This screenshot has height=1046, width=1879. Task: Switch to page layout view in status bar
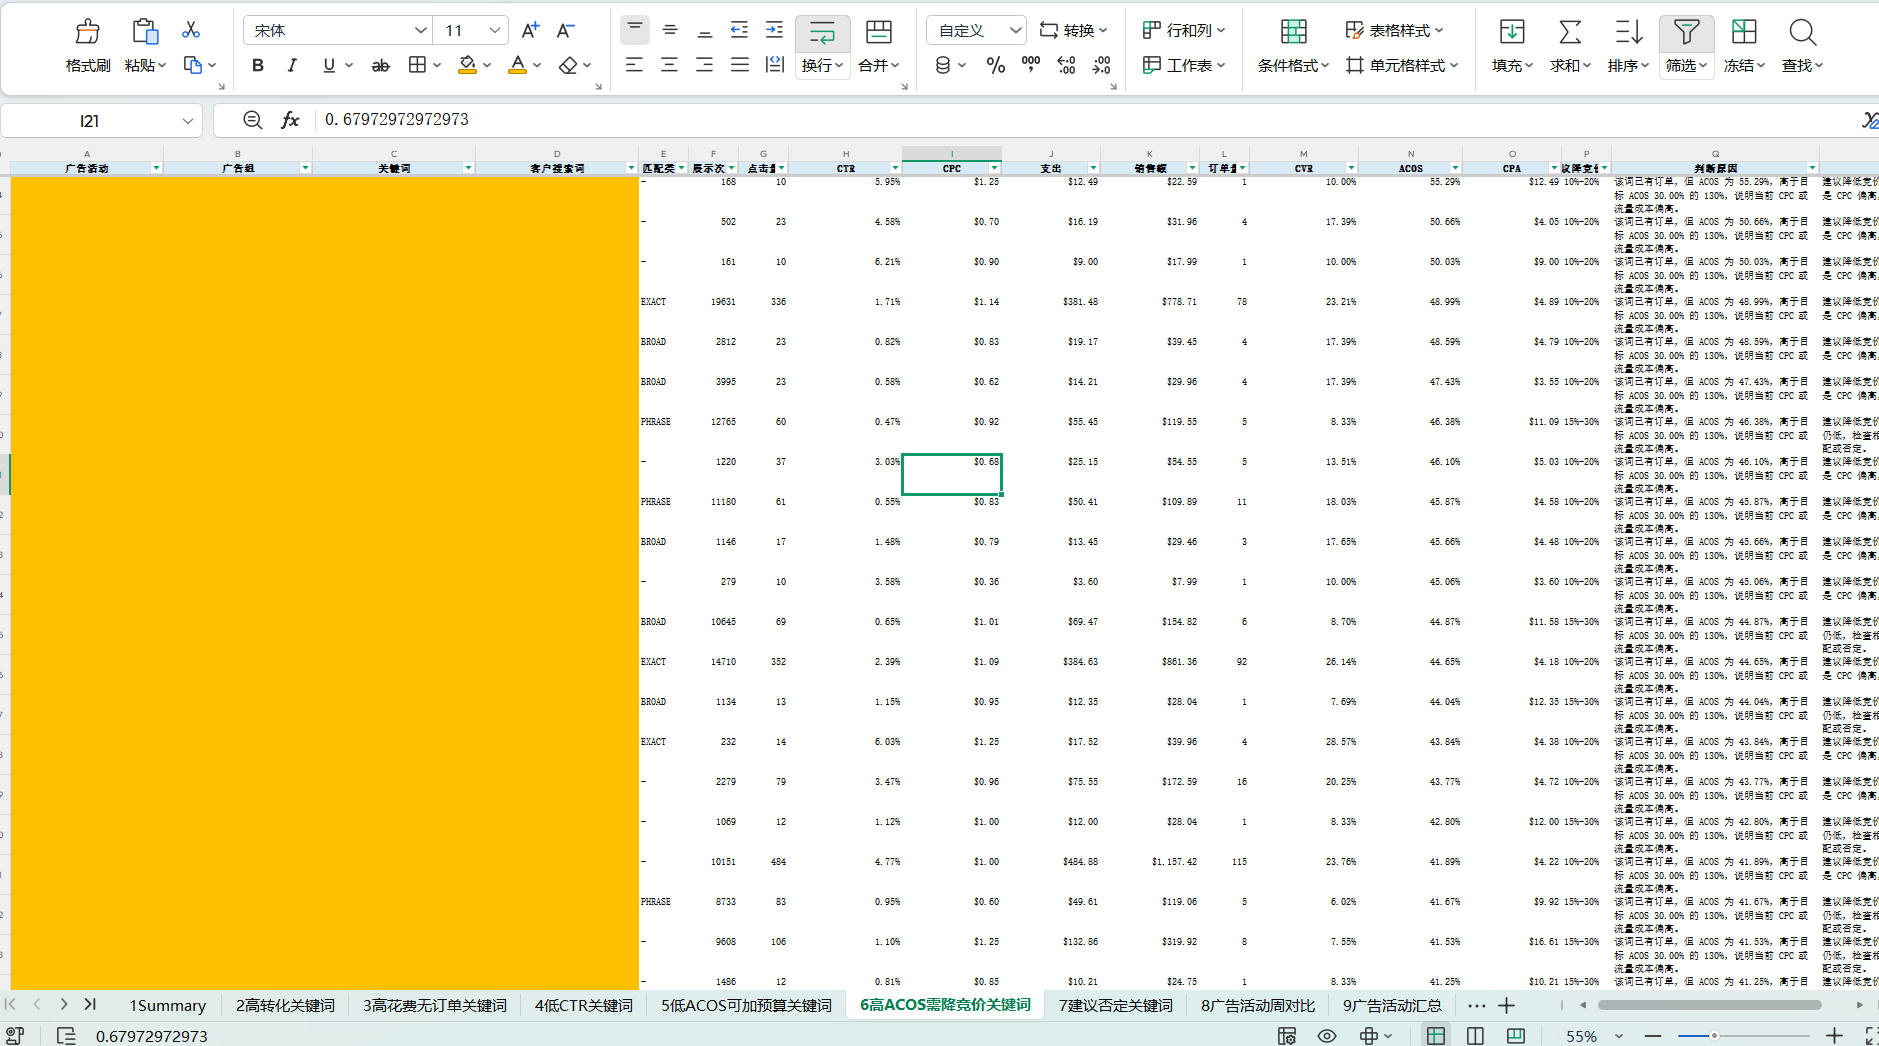[1475, 1036]
